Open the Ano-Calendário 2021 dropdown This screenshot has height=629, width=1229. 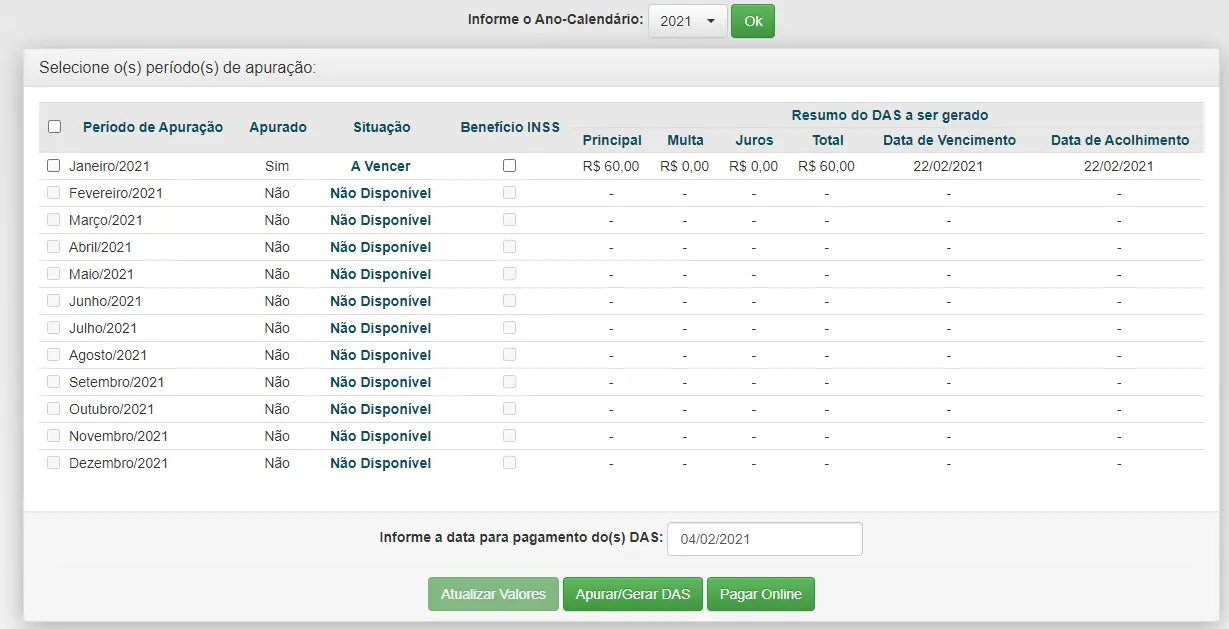tap(687, 21)
